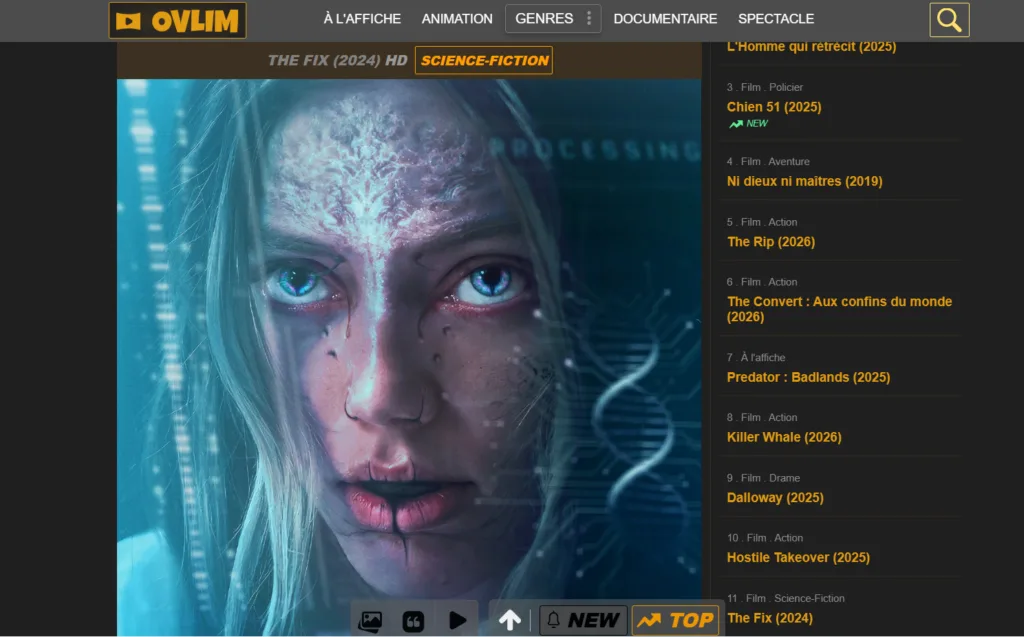Expand the GENRES dropdown menu

[x=544, y=19]
